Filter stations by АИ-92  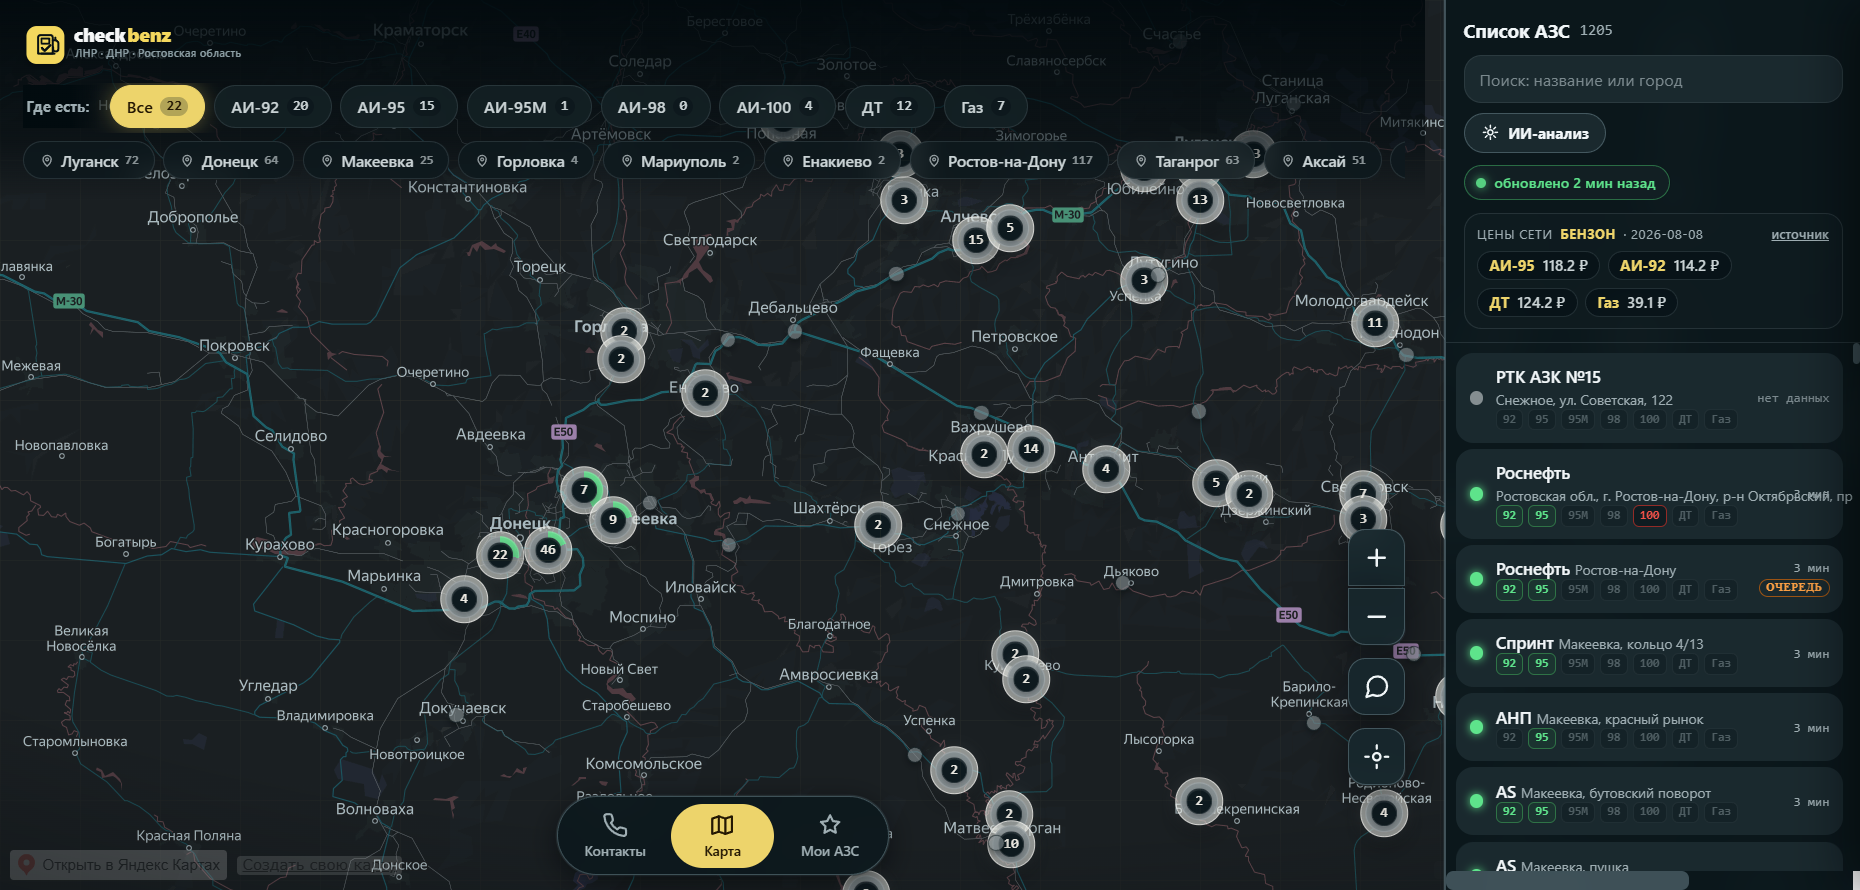(272, 107)
